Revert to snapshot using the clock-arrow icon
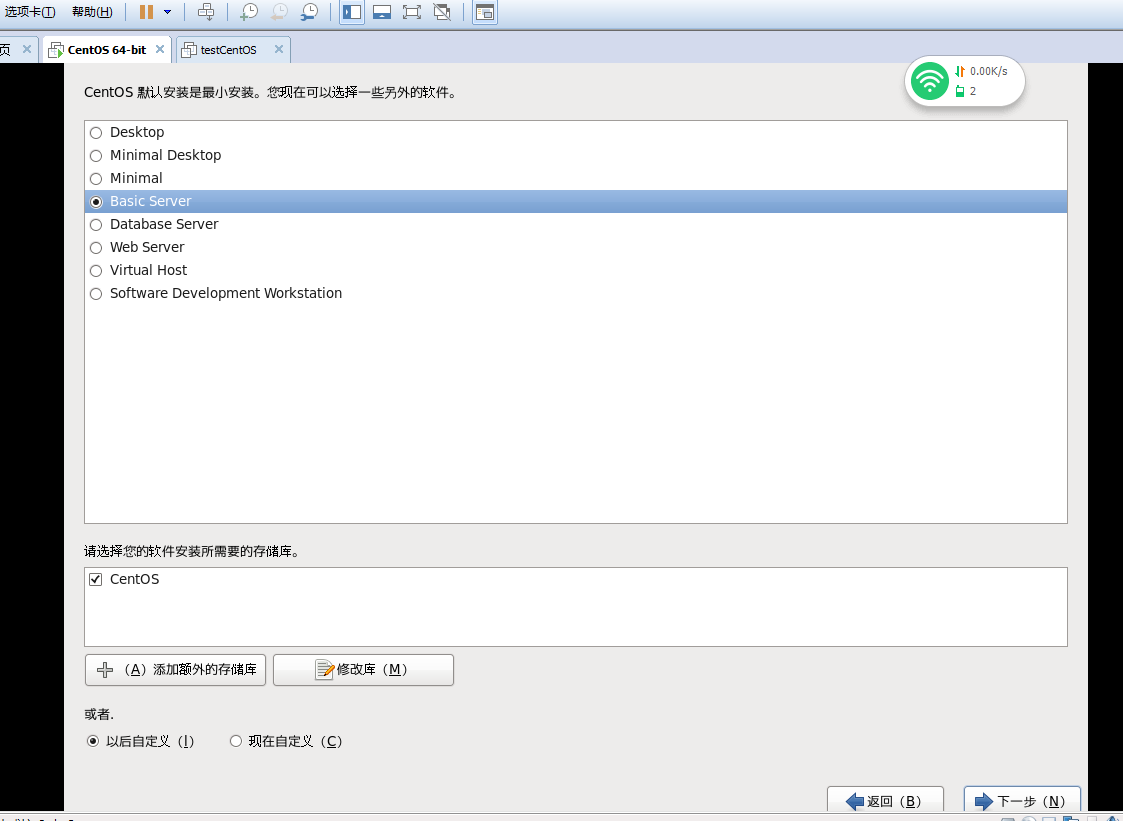This screenshot has width=1123, height=821. point(279,11)
